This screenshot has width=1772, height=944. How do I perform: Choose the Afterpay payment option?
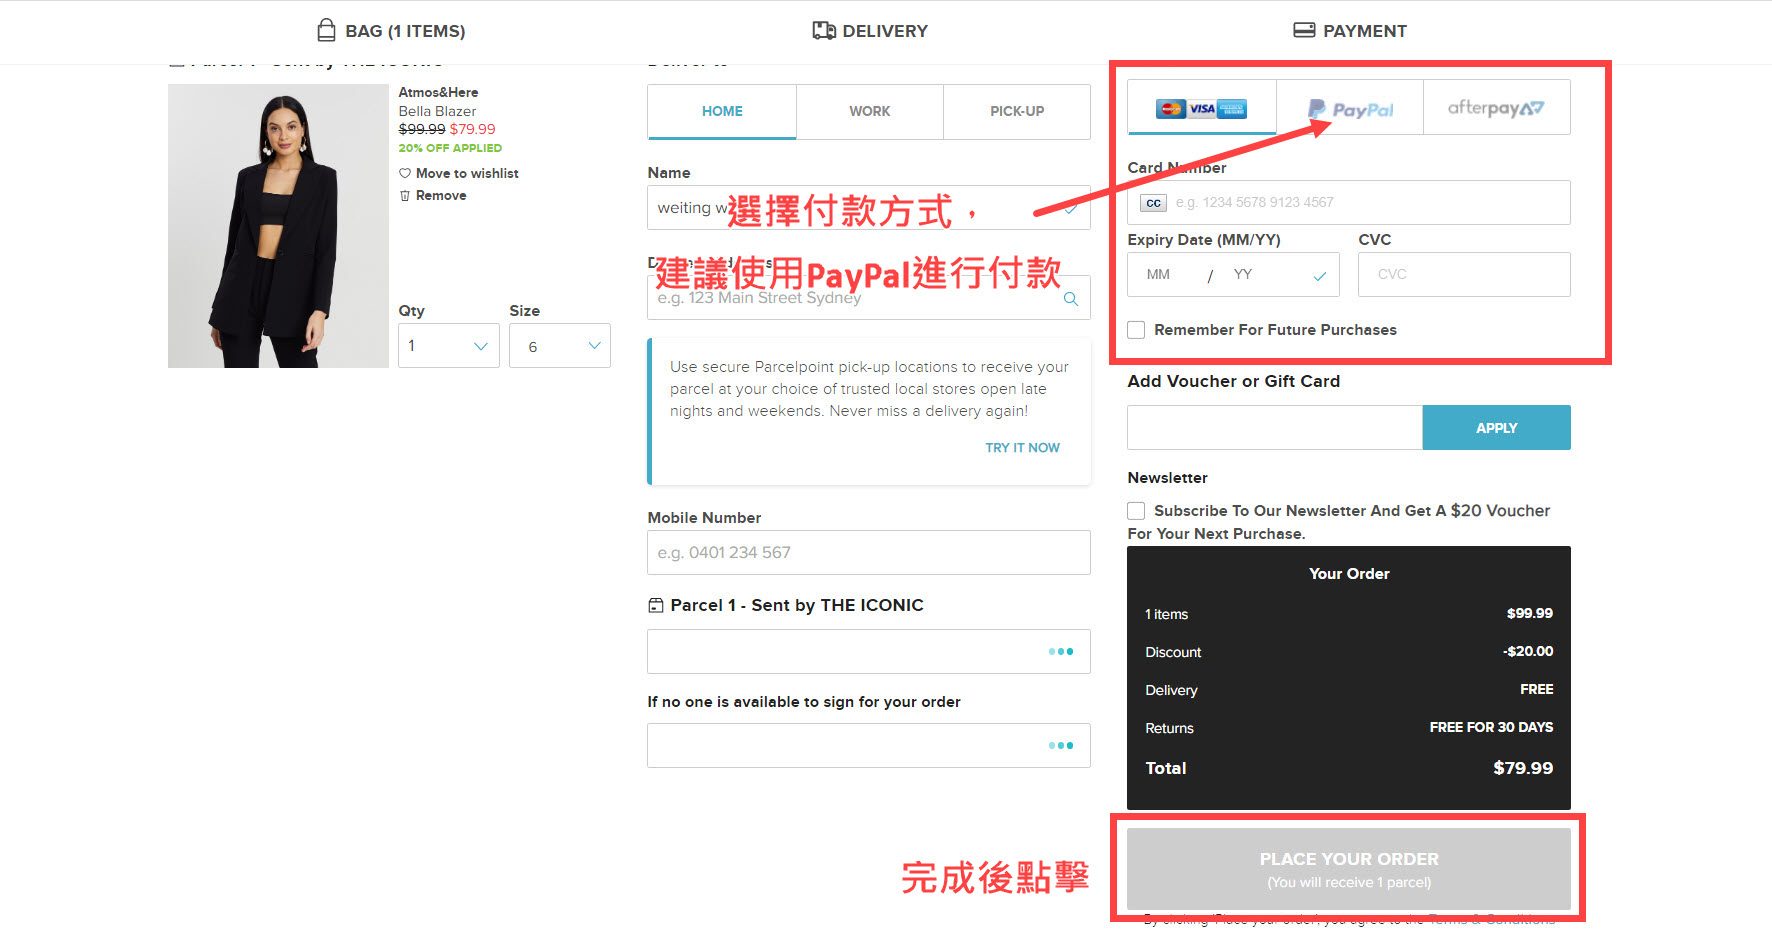1496,108
